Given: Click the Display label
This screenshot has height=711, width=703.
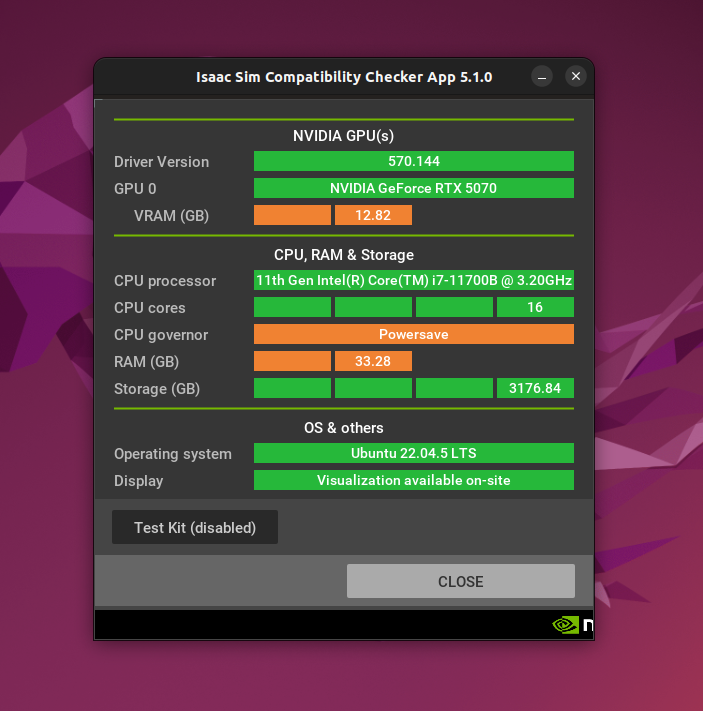Looking at the screenshot, I should click(138, 481).
